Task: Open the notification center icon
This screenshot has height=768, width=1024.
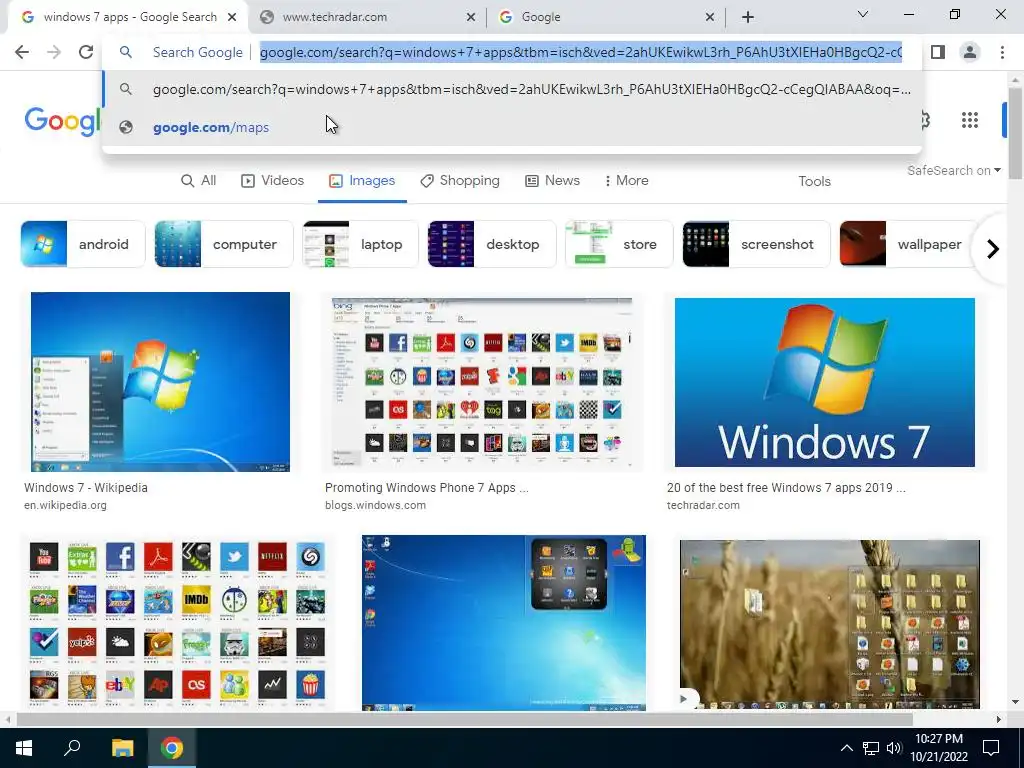Action: [x=991, y=748]
